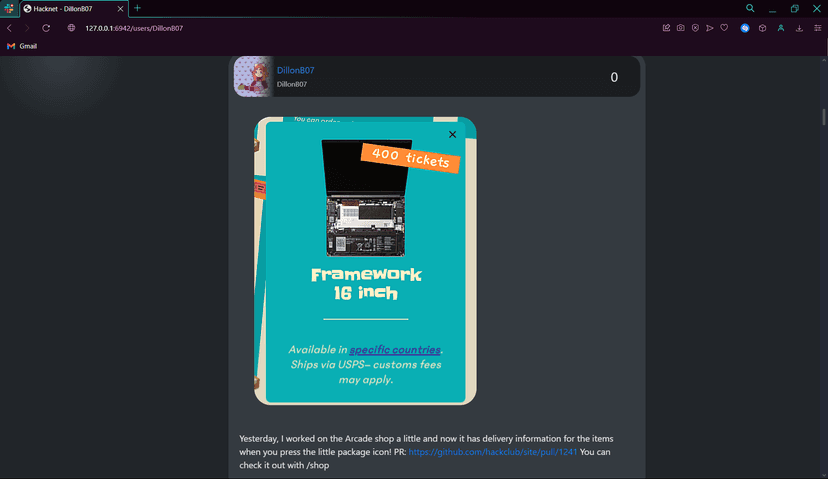Open the Gmail bookmark
The height and width of the screenshot is (479, 828).
click(22, 46)
